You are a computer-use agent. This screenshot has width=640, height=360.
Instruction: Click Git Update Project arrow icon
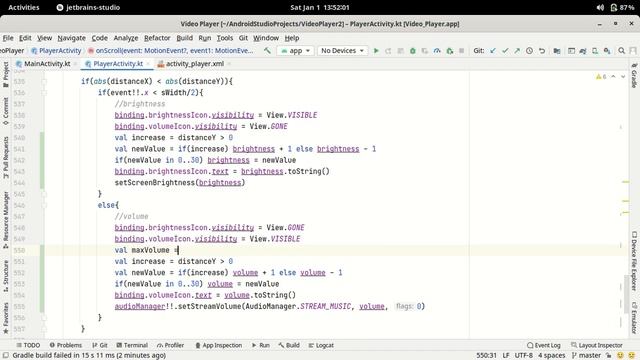pos(493,51)
